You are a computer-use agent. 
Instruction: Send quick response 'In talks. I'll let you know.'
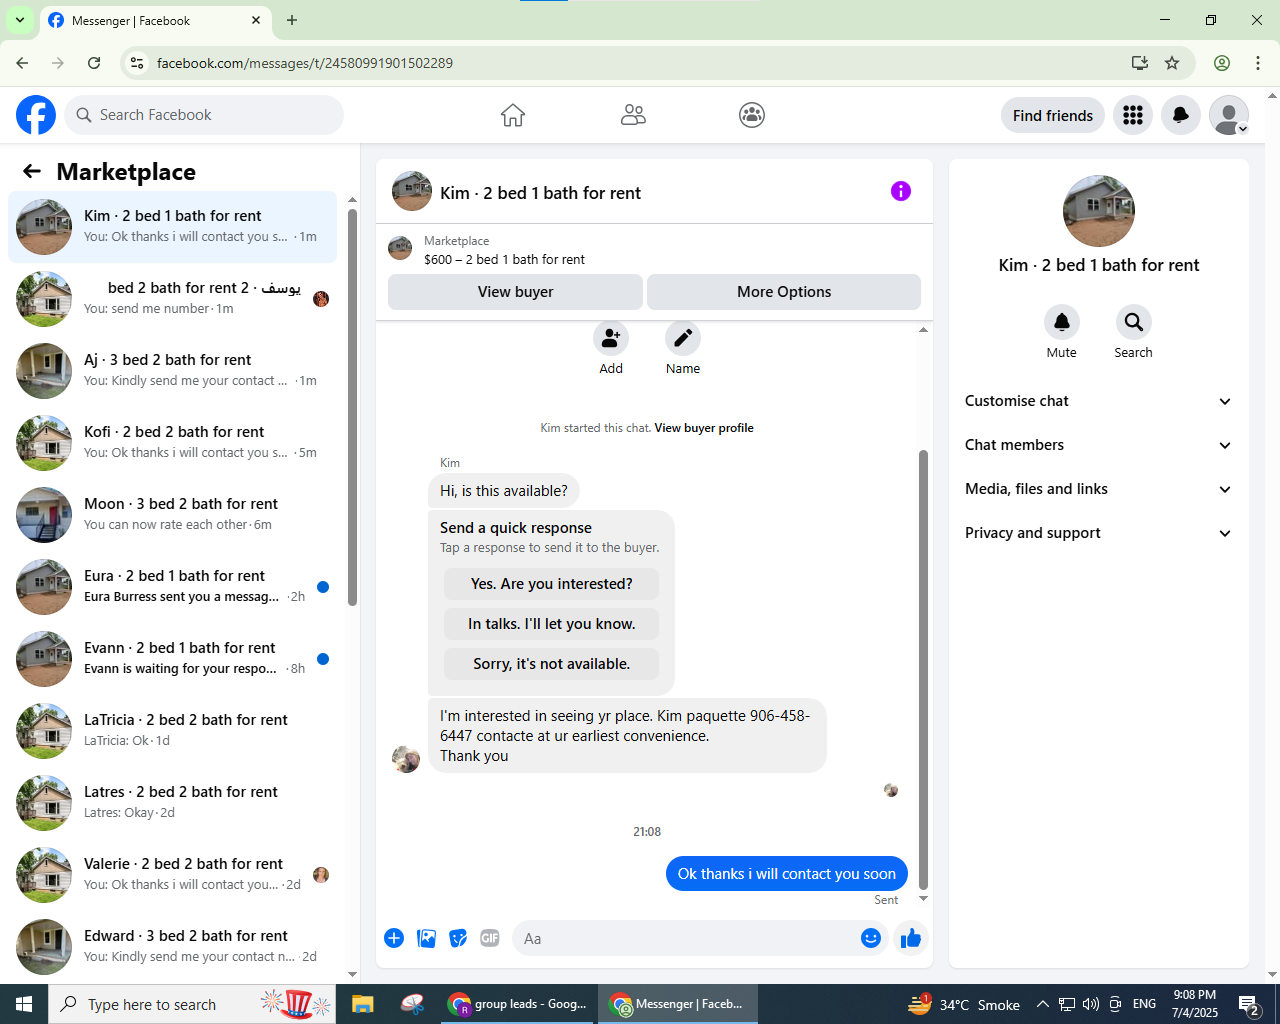click(x=552, y=624)
